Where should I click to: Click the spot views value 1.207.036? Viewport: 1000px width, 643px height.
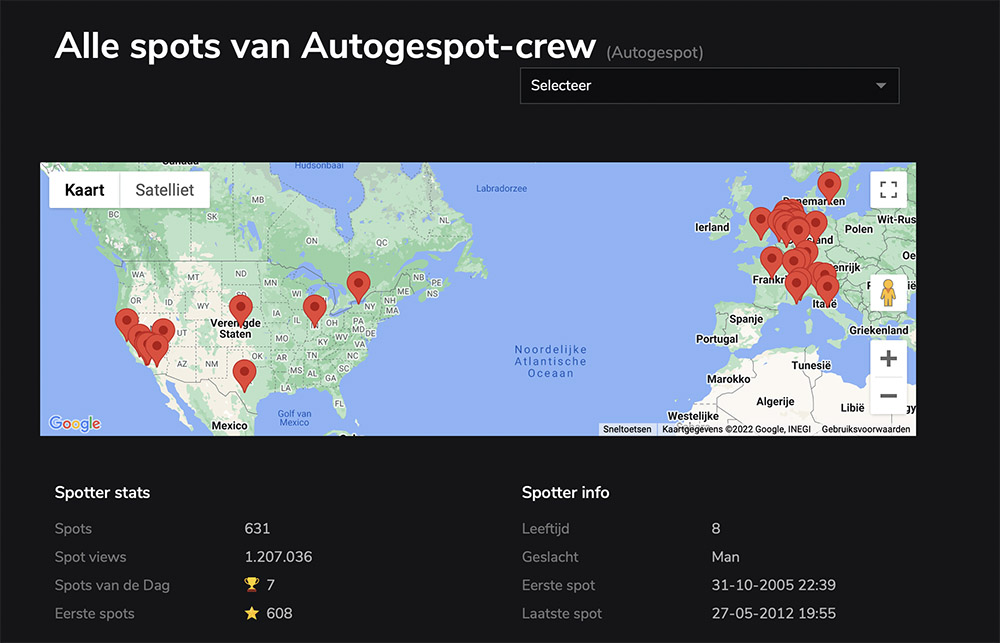(x=279, y=557)
